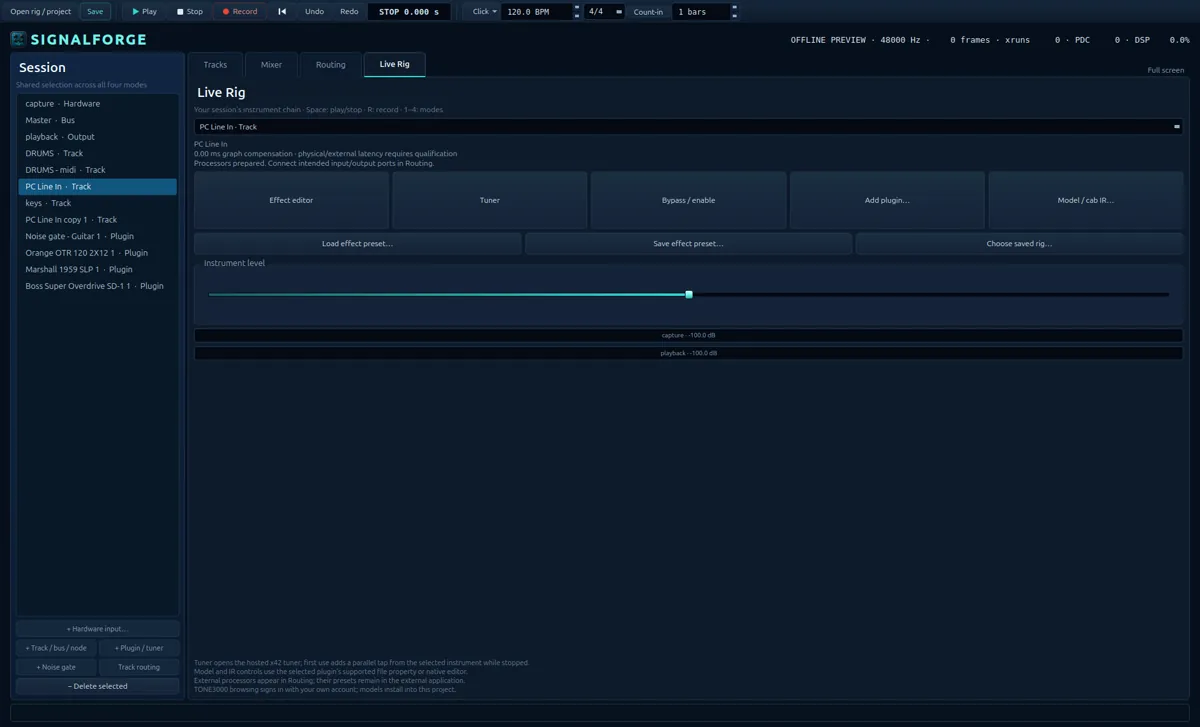Switch to the Mixer tab
The width and height of the screenshot is (1200, 727).
pos(271,65)
